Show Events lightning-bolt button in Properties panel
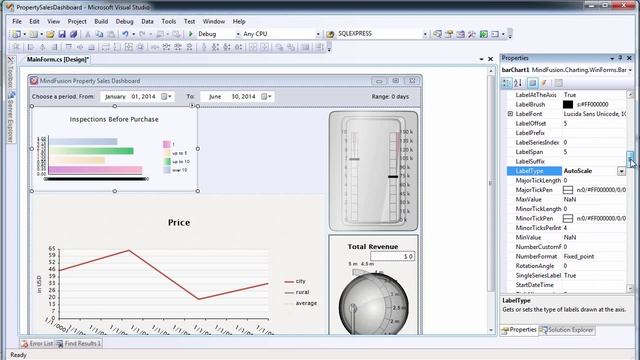Screen dimensions: 640x360 [x=544, y=83]
